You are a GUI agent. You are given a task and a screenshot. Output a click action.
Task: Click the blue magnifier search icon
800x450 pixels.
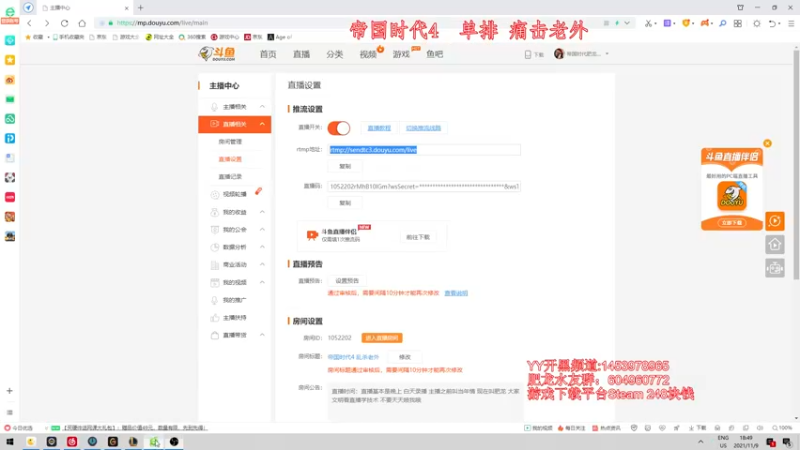click(x=722, y=23)
